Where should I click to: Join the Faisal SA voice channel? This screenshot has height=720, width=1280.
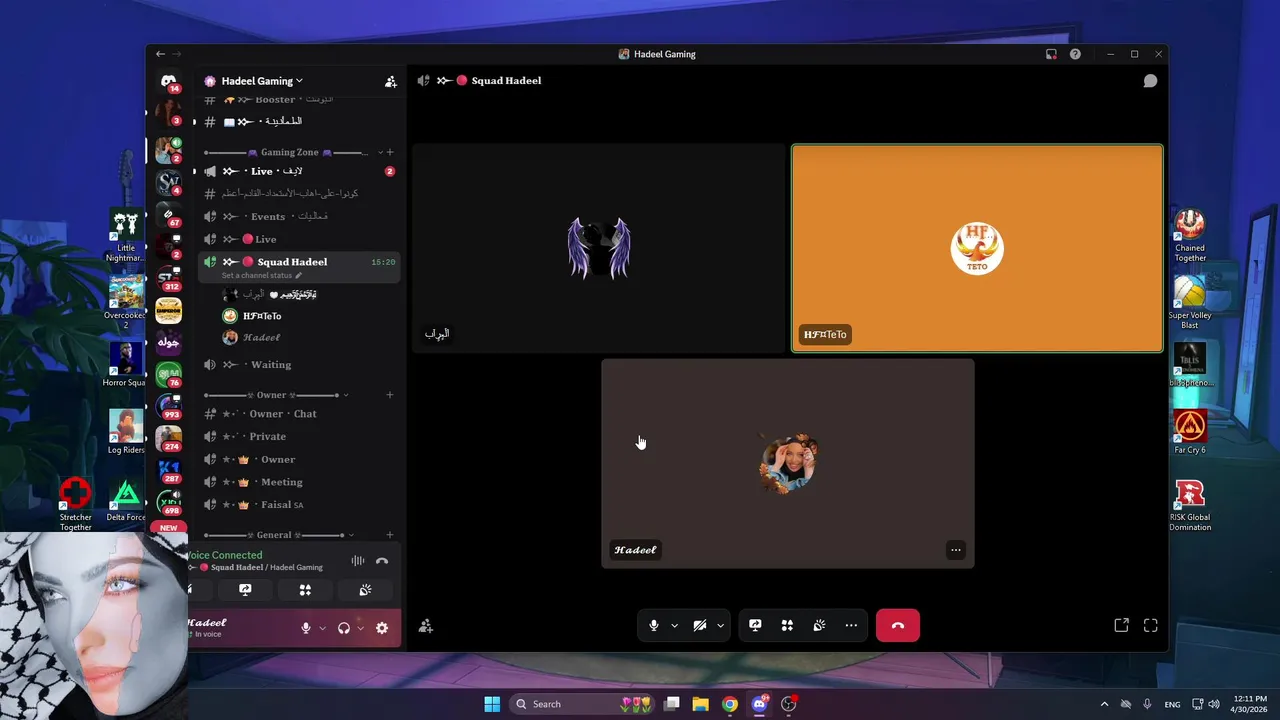[x=298, y=504]
